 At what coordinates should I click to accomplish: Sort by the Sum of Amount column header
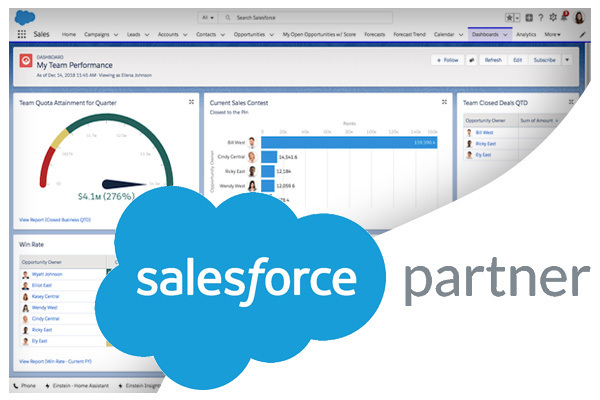click(x=539, y=120)
